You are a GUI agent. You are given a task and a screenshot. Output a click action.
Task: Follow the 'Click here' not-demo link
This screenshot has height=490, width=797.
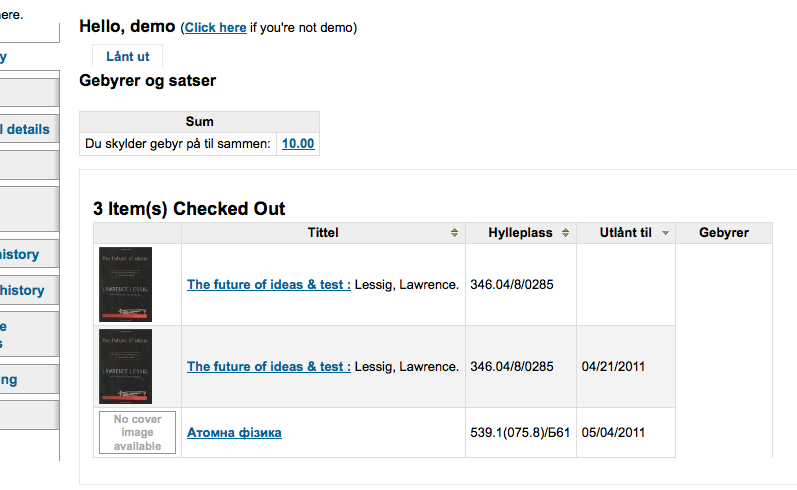215,27
